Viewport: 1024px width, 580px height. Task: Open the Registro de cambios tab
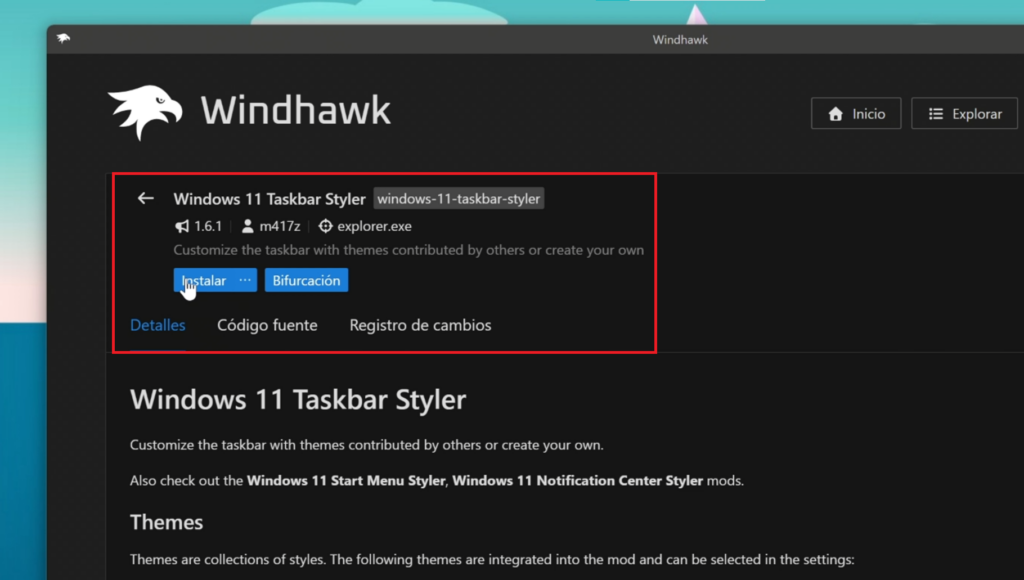(x=420, y=325)
